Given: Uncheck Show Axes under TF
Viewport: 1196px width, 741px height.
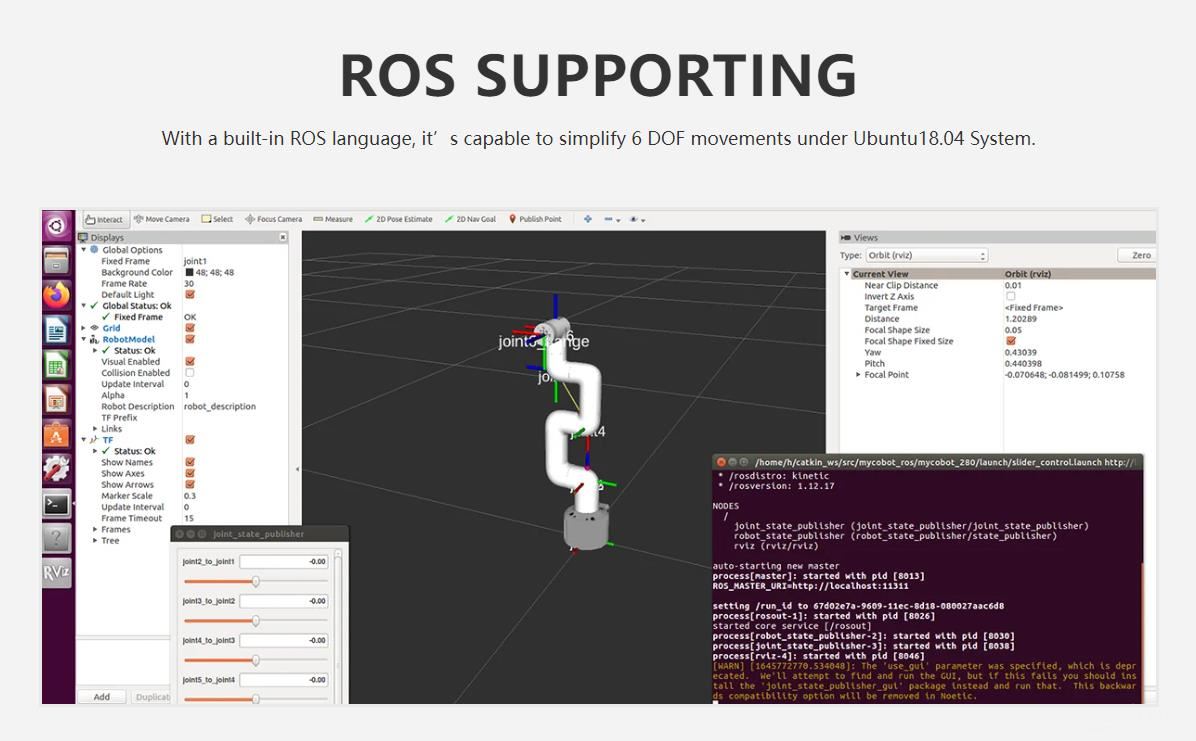Looking at the screenshot, I should pyautogui.click(x=190, y=473).
